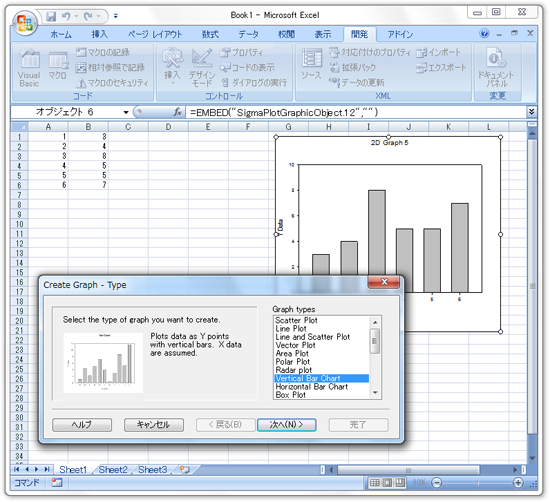The width and height of the screenshot is (550, 502).
Task: Select Scatter Plot graph type
Action: pyautogui.click(x=296, y=320)
